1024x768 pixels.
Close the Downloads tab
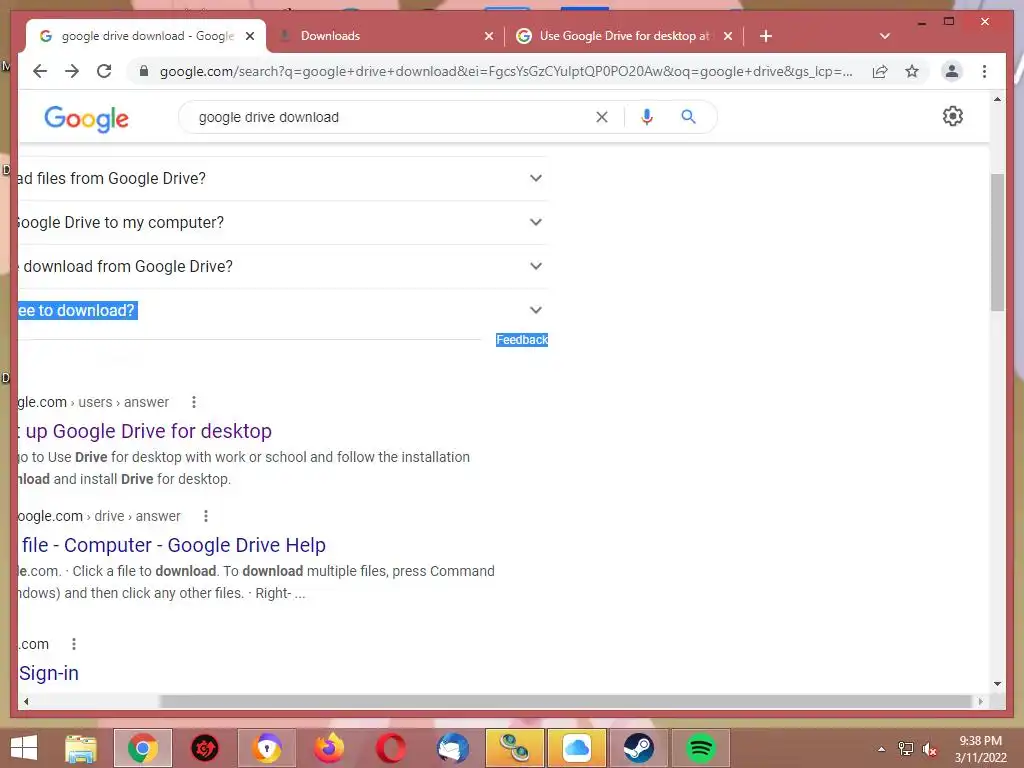(x=488, y=36)
